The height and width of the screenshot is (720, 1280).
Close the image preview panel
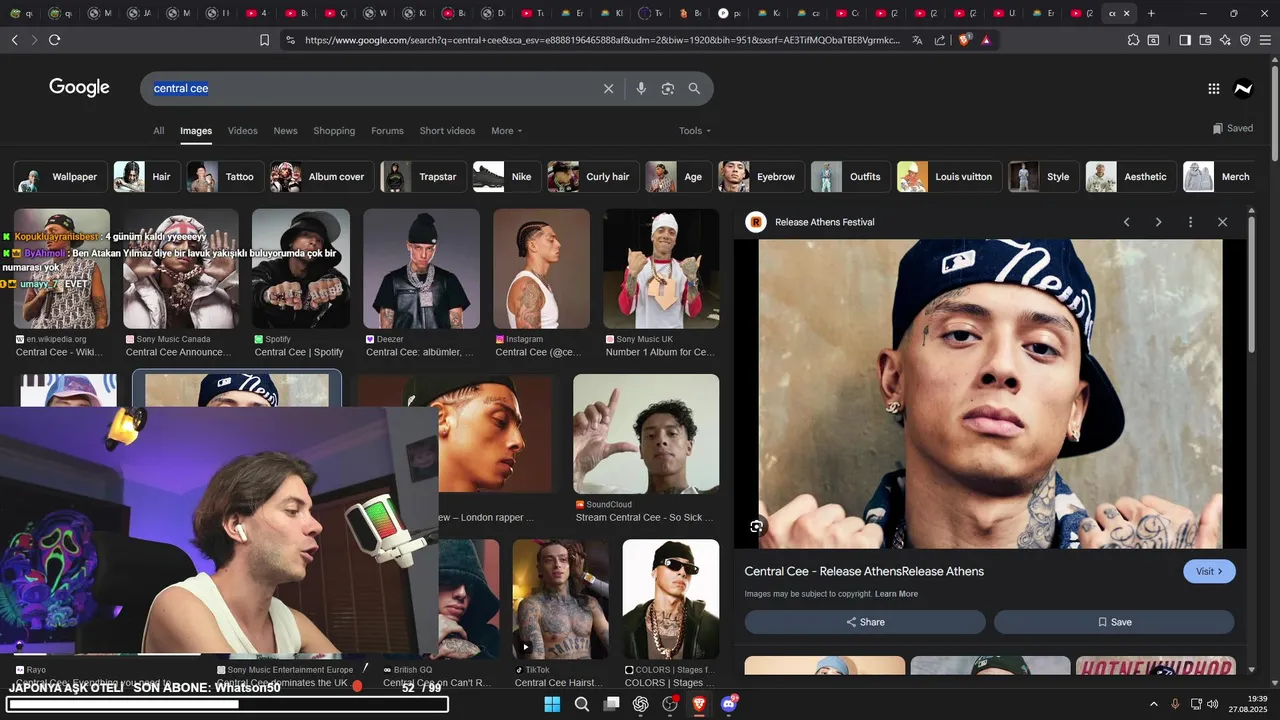1222,222
